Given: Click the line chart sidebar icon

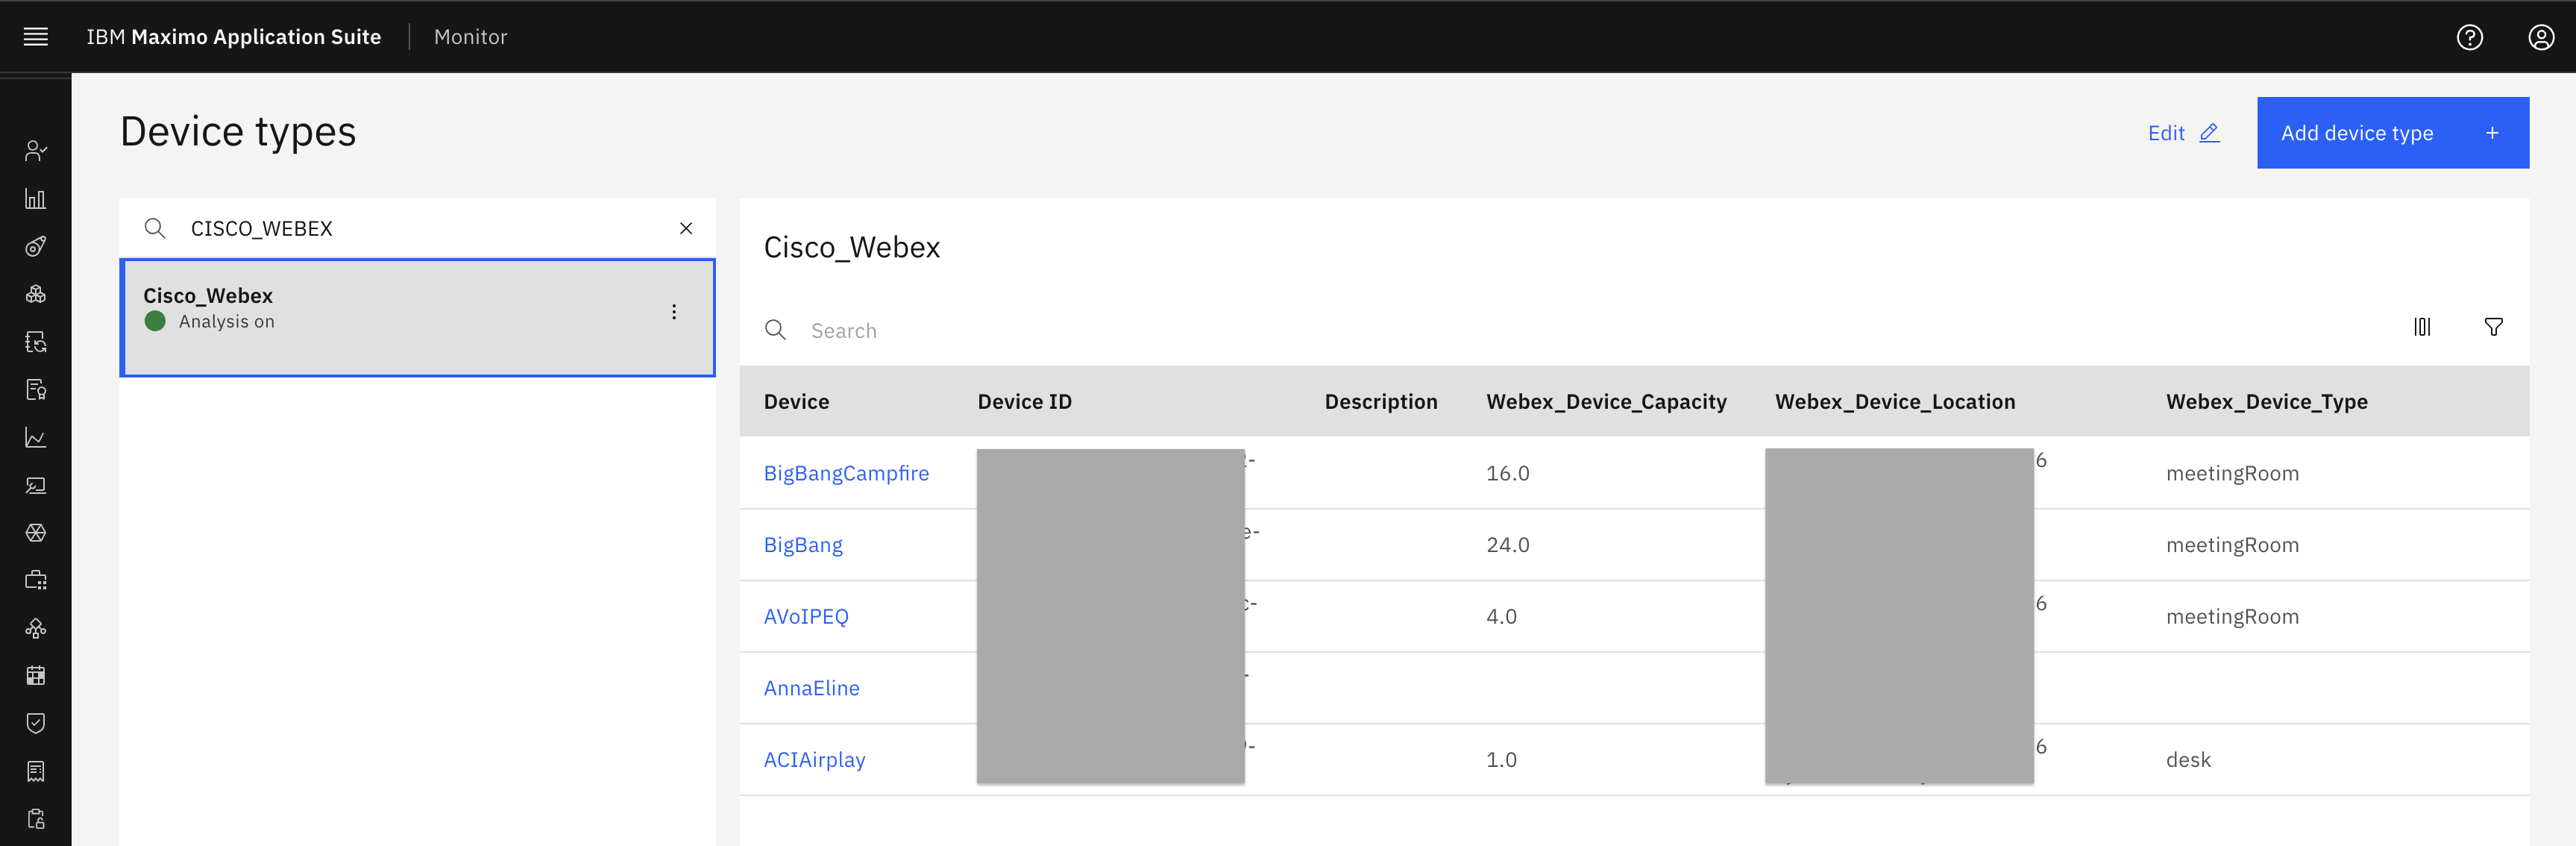Looking at the screenshot, I should coord(36,437).
